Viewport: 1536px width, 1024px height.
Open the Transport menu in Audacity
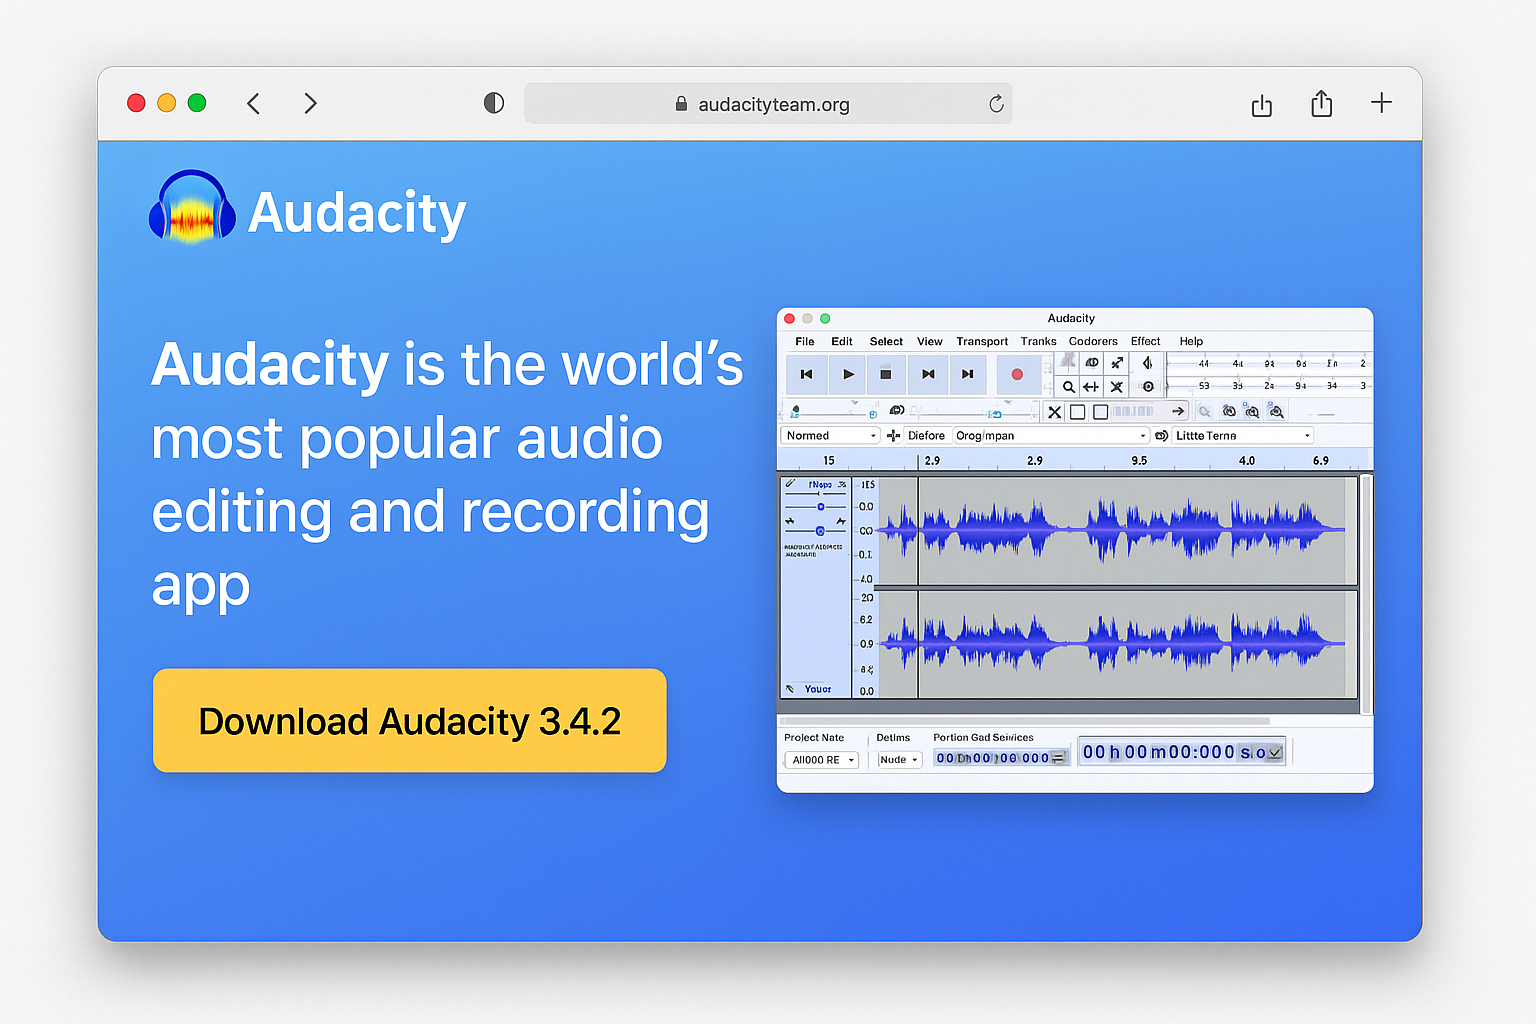coord(981,341)
